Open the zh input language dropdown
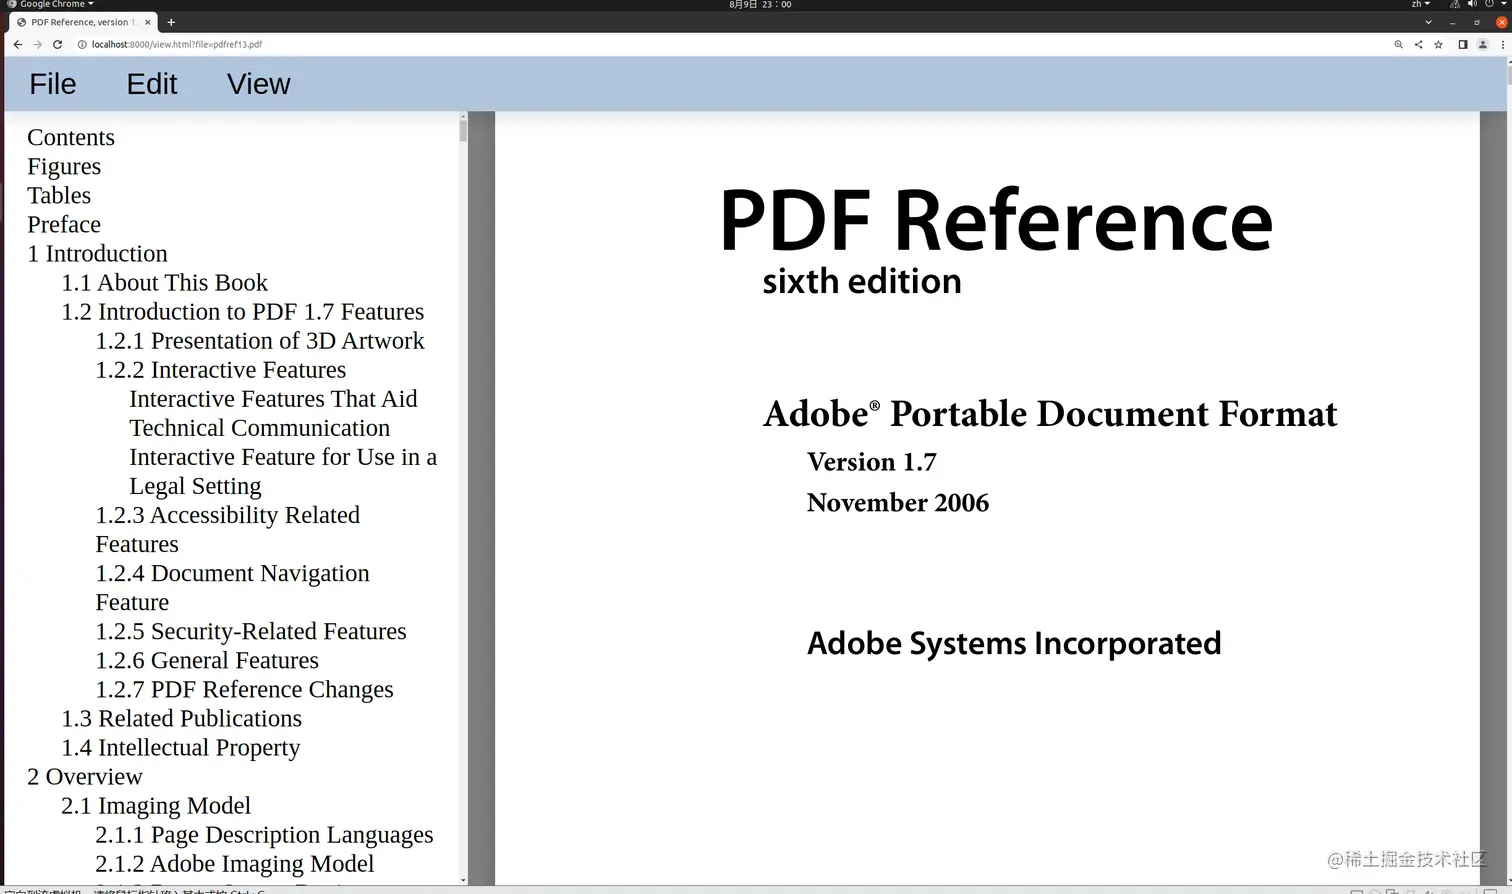The width and height of the screenshot is (1512, 894). pyautogui.click(x=1420, y=5)
